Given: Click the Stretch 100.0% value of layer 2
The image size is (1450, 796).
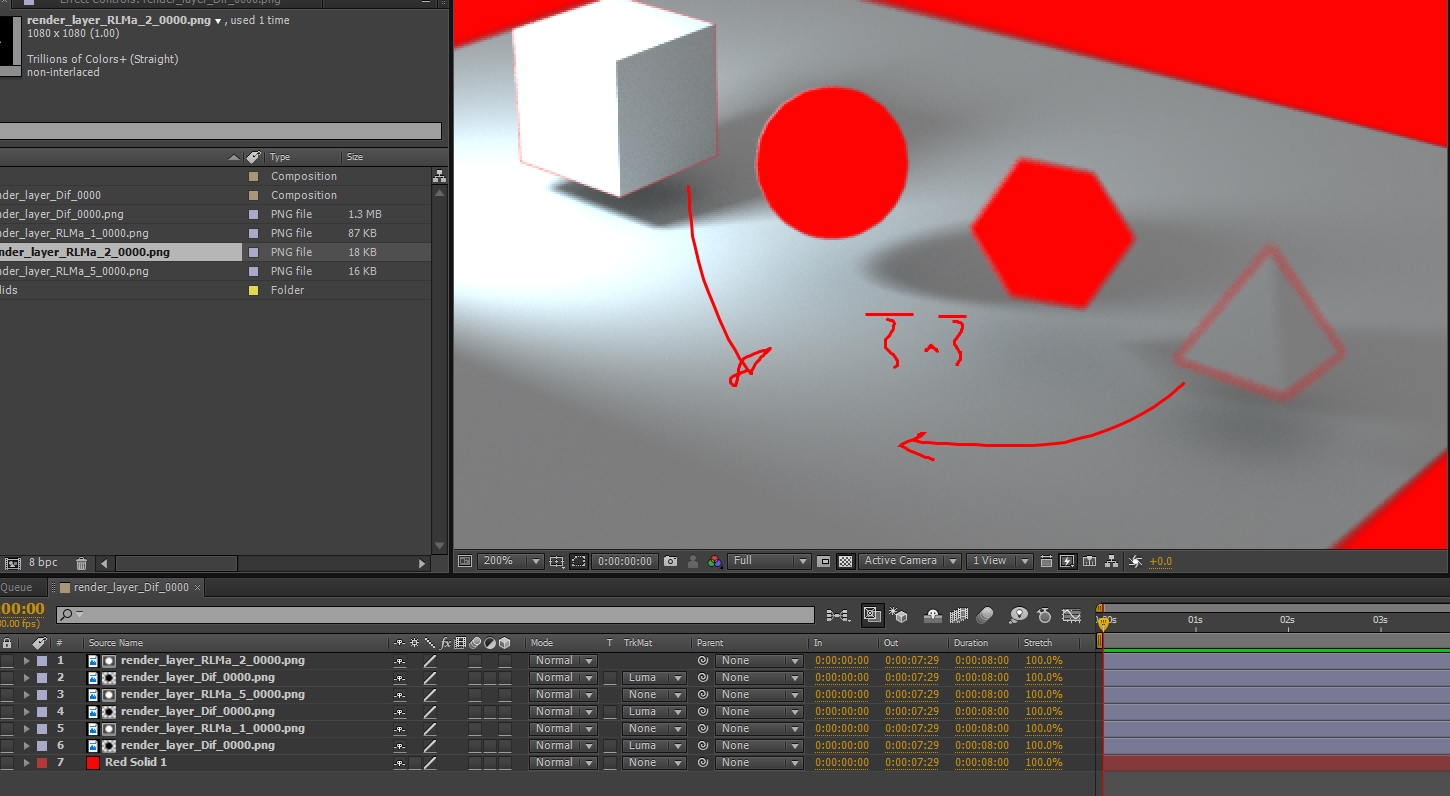Looking at the screenshot, I should 1044,678.
